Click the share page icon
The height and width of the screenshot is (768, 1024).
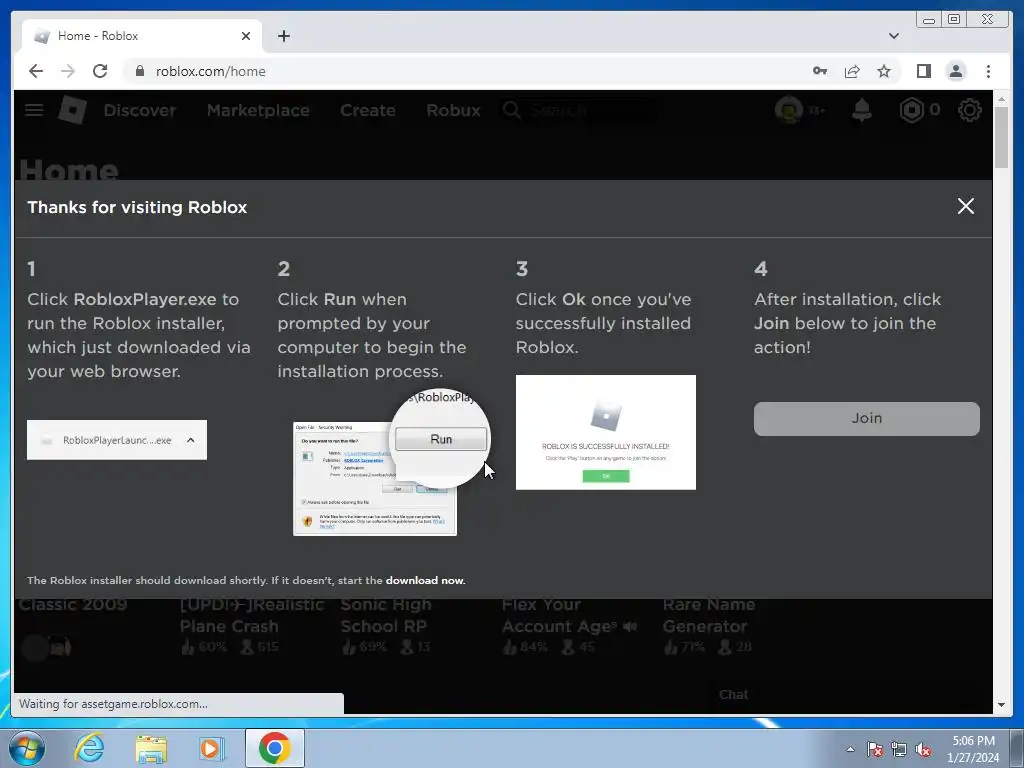[852, 71]
